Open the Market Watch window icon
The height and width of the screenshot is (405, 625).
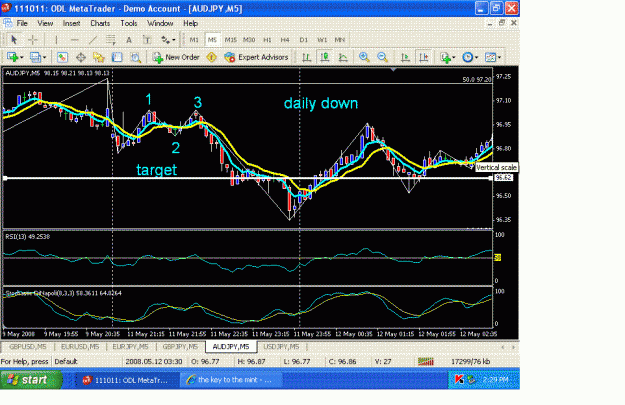click(x=62, y=57)
